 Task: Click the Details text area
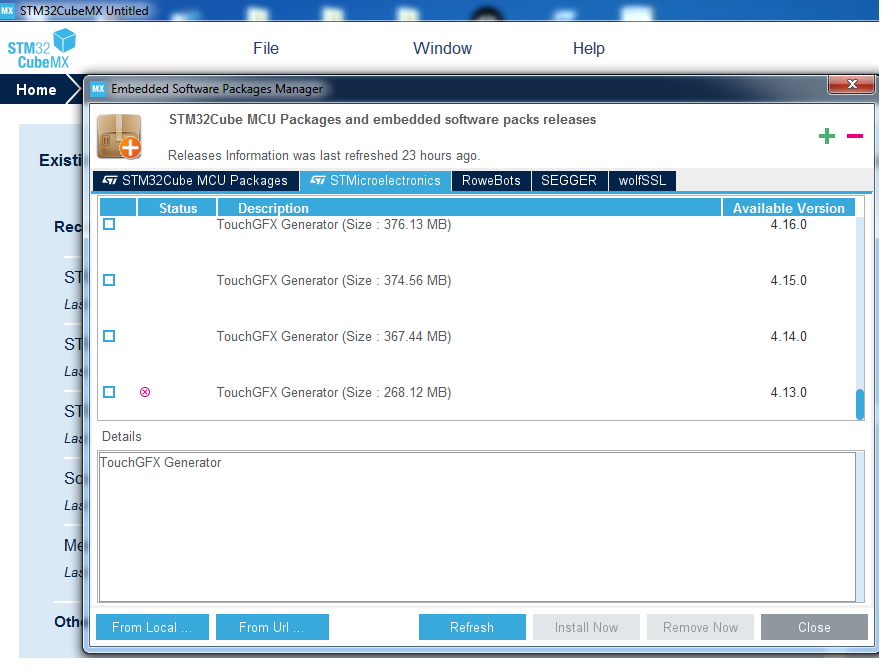[477, 527]
